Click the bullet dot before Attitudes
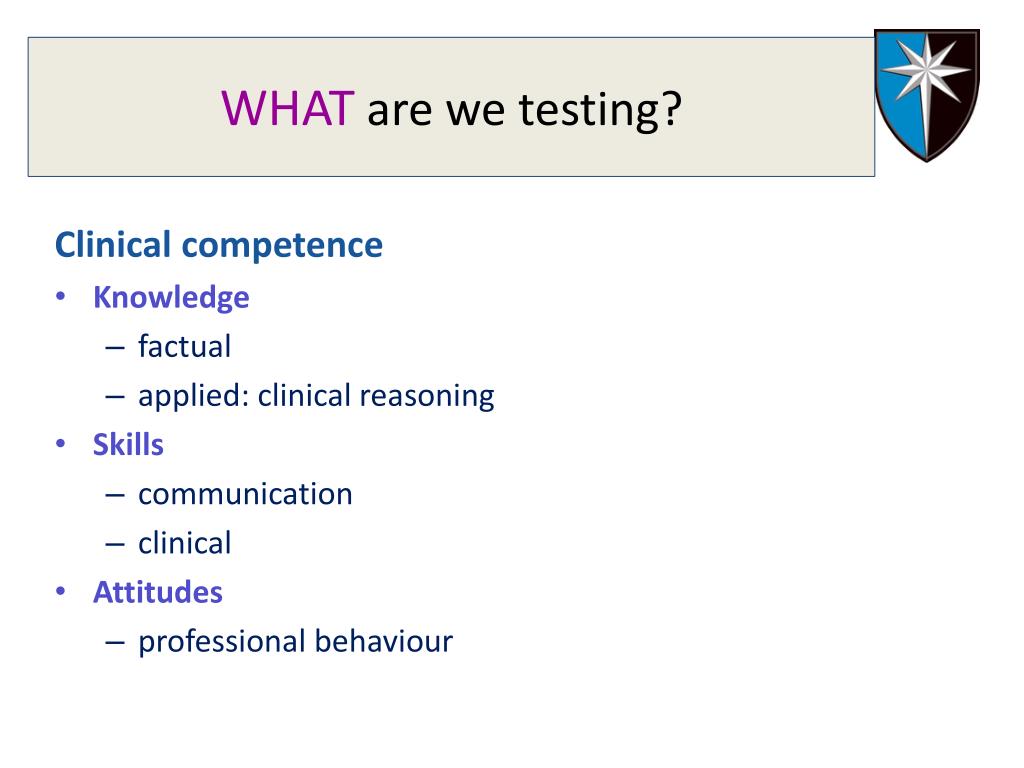 click(x=61, y=592)
